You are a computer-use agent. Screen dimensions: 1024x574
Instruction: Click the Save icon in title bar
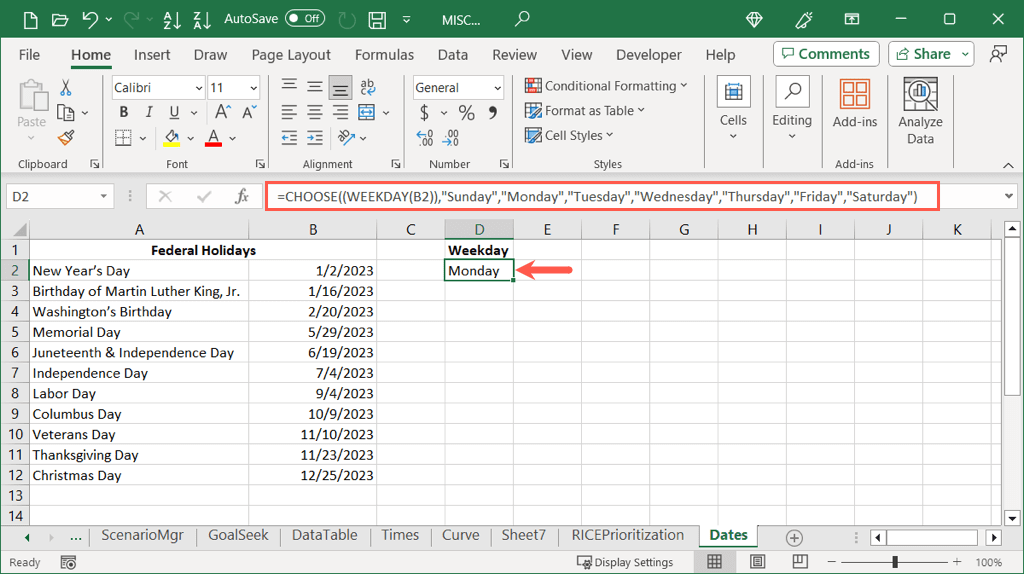click(x=377, y=19)
